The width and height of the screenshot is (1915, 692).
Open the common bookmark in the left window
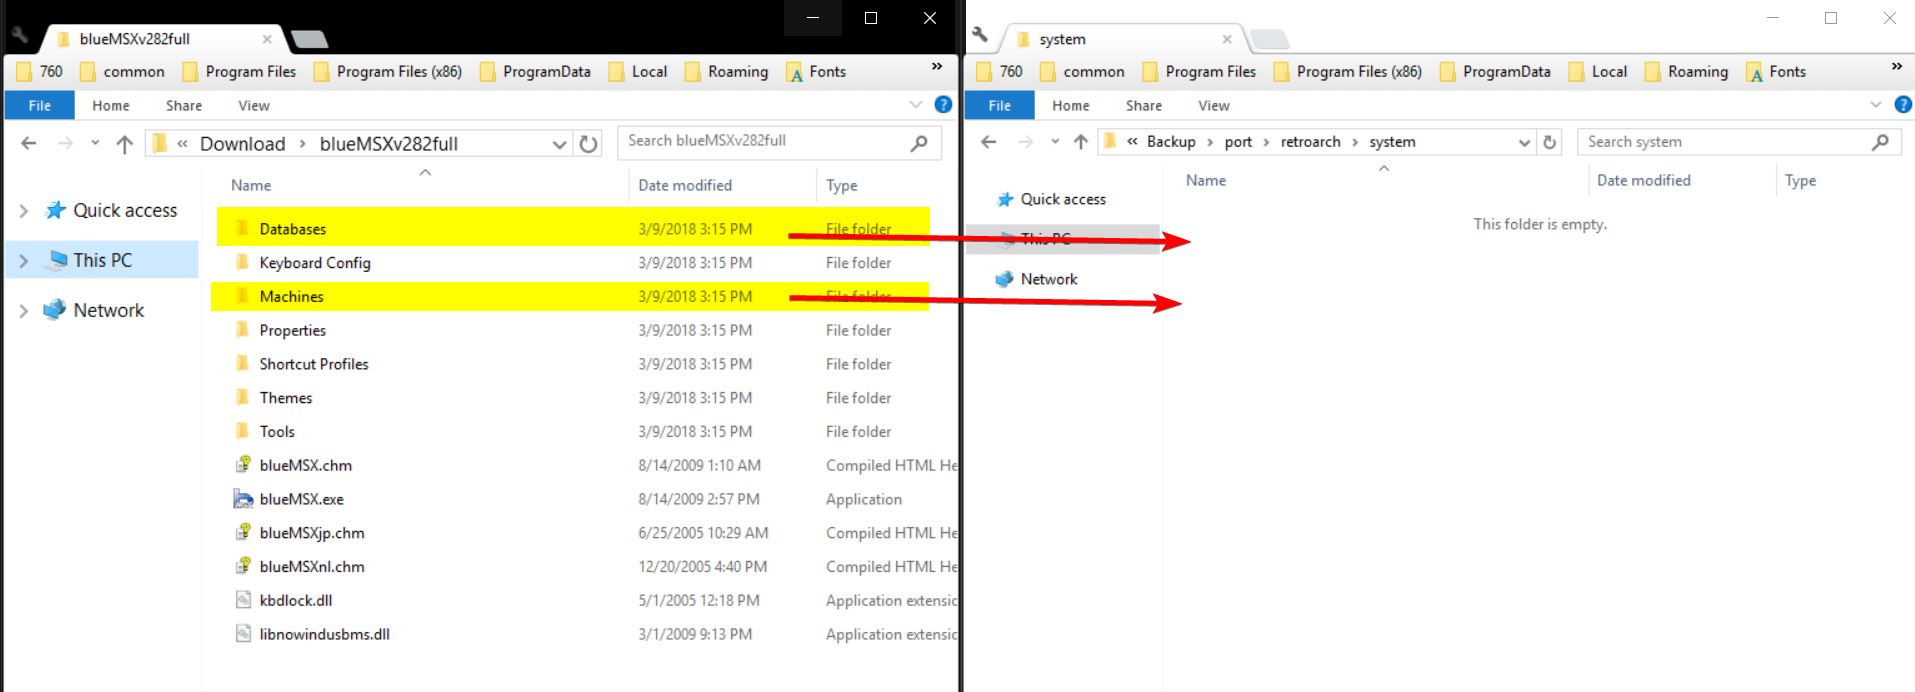pyautogui.click(x=122, y=72)
